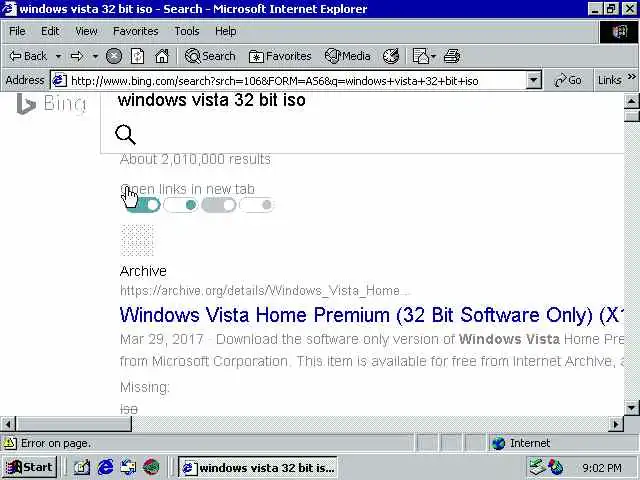The image size is (640, 480).
Task: Click the first system tray icon
Action: 538,467
